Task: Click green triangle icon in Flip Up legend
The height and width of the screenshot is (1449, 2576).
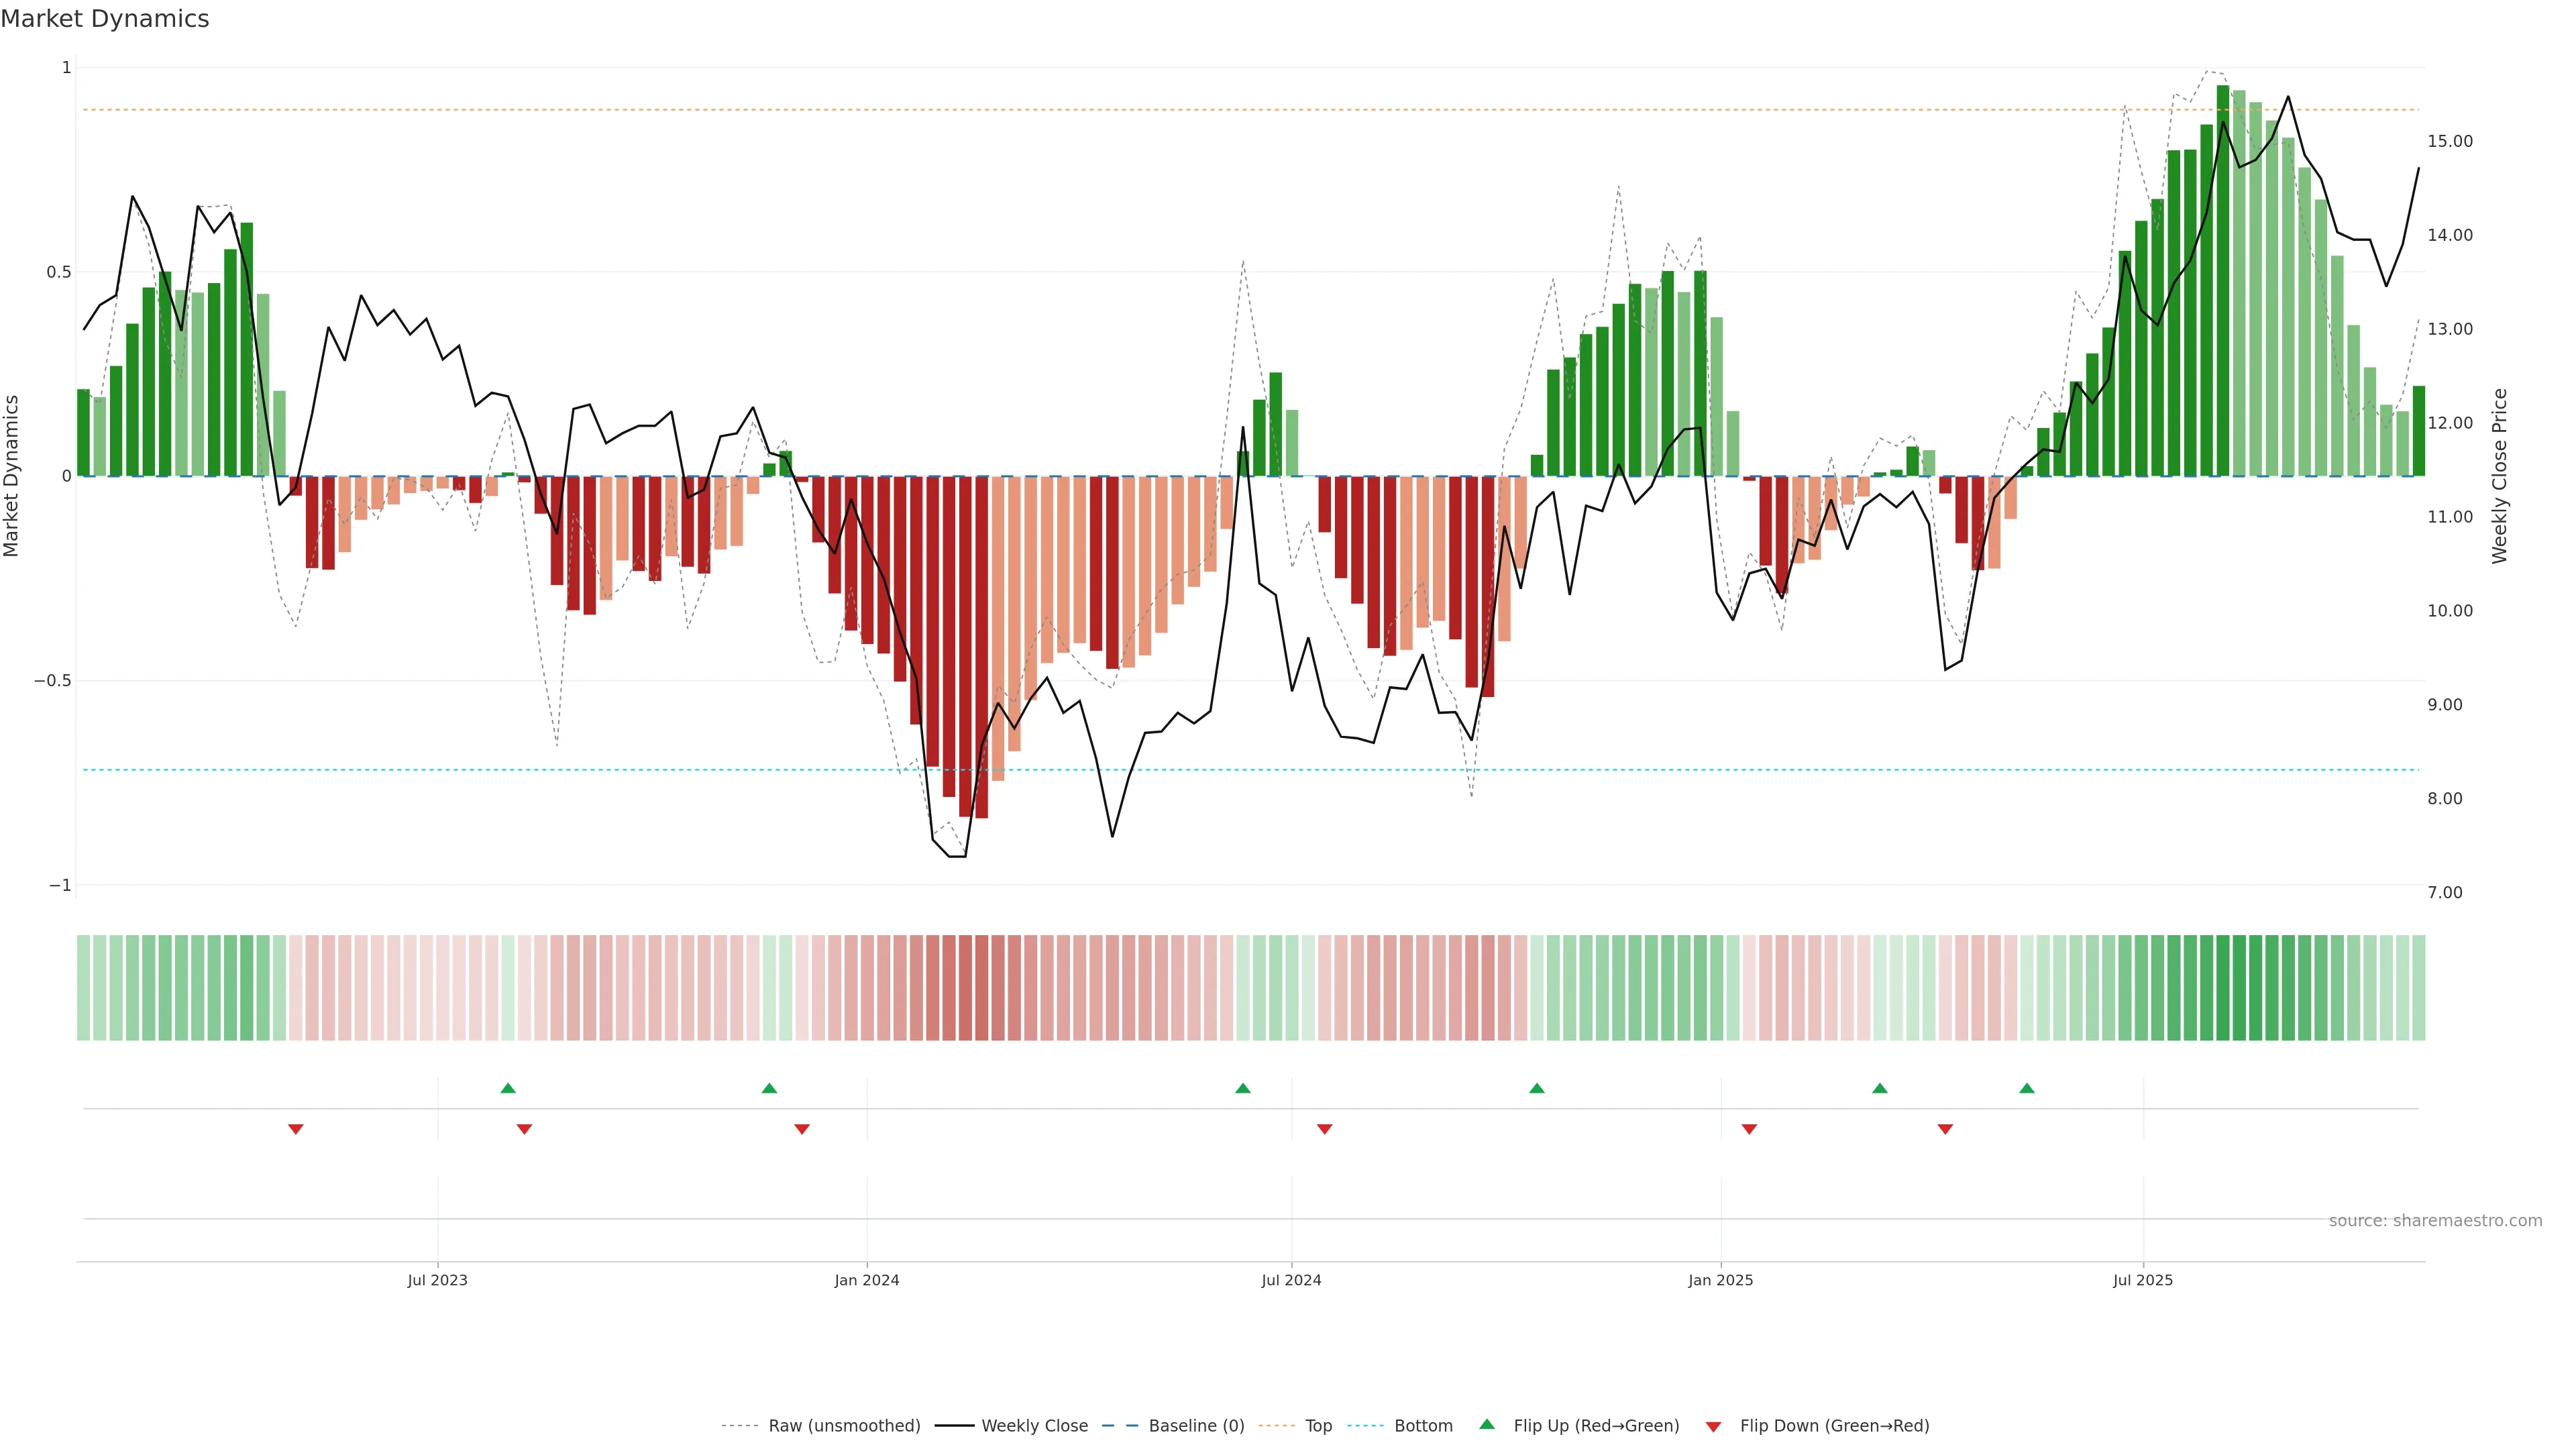Action: pos(1487,1424)
